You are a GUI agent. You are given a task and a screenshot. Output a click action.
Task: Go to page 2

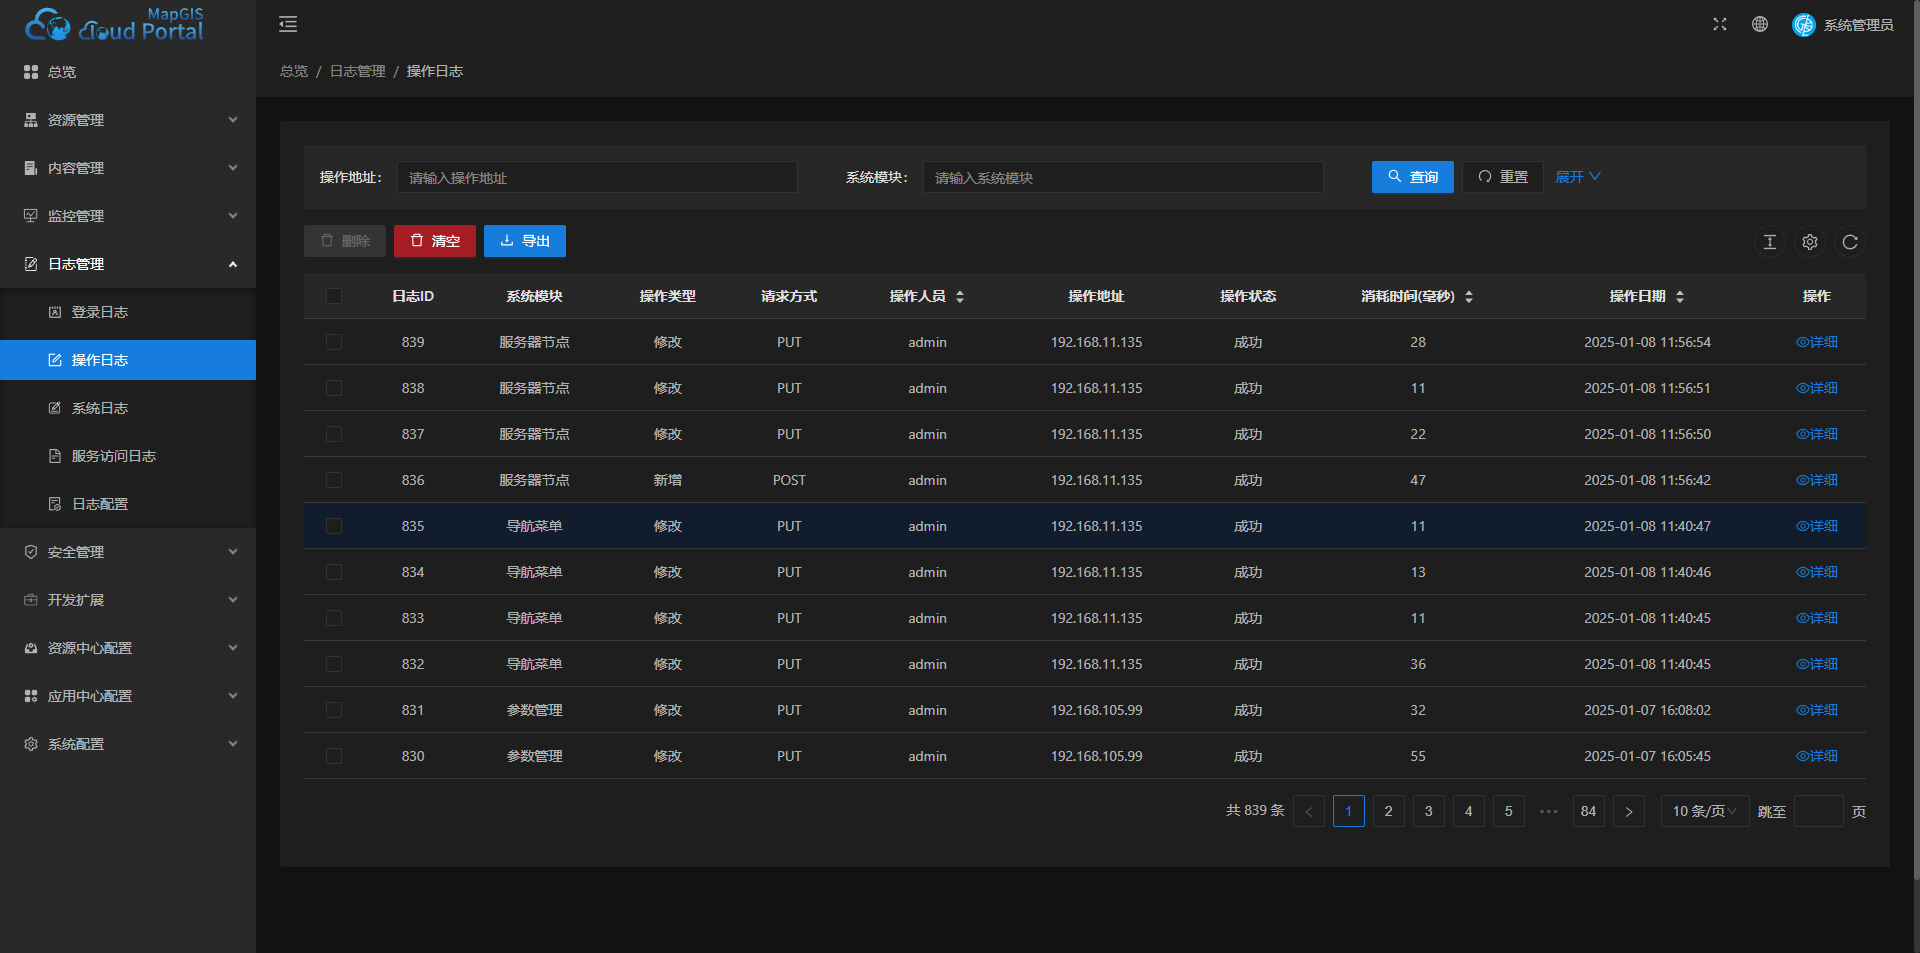click(x=1389, y=811)
